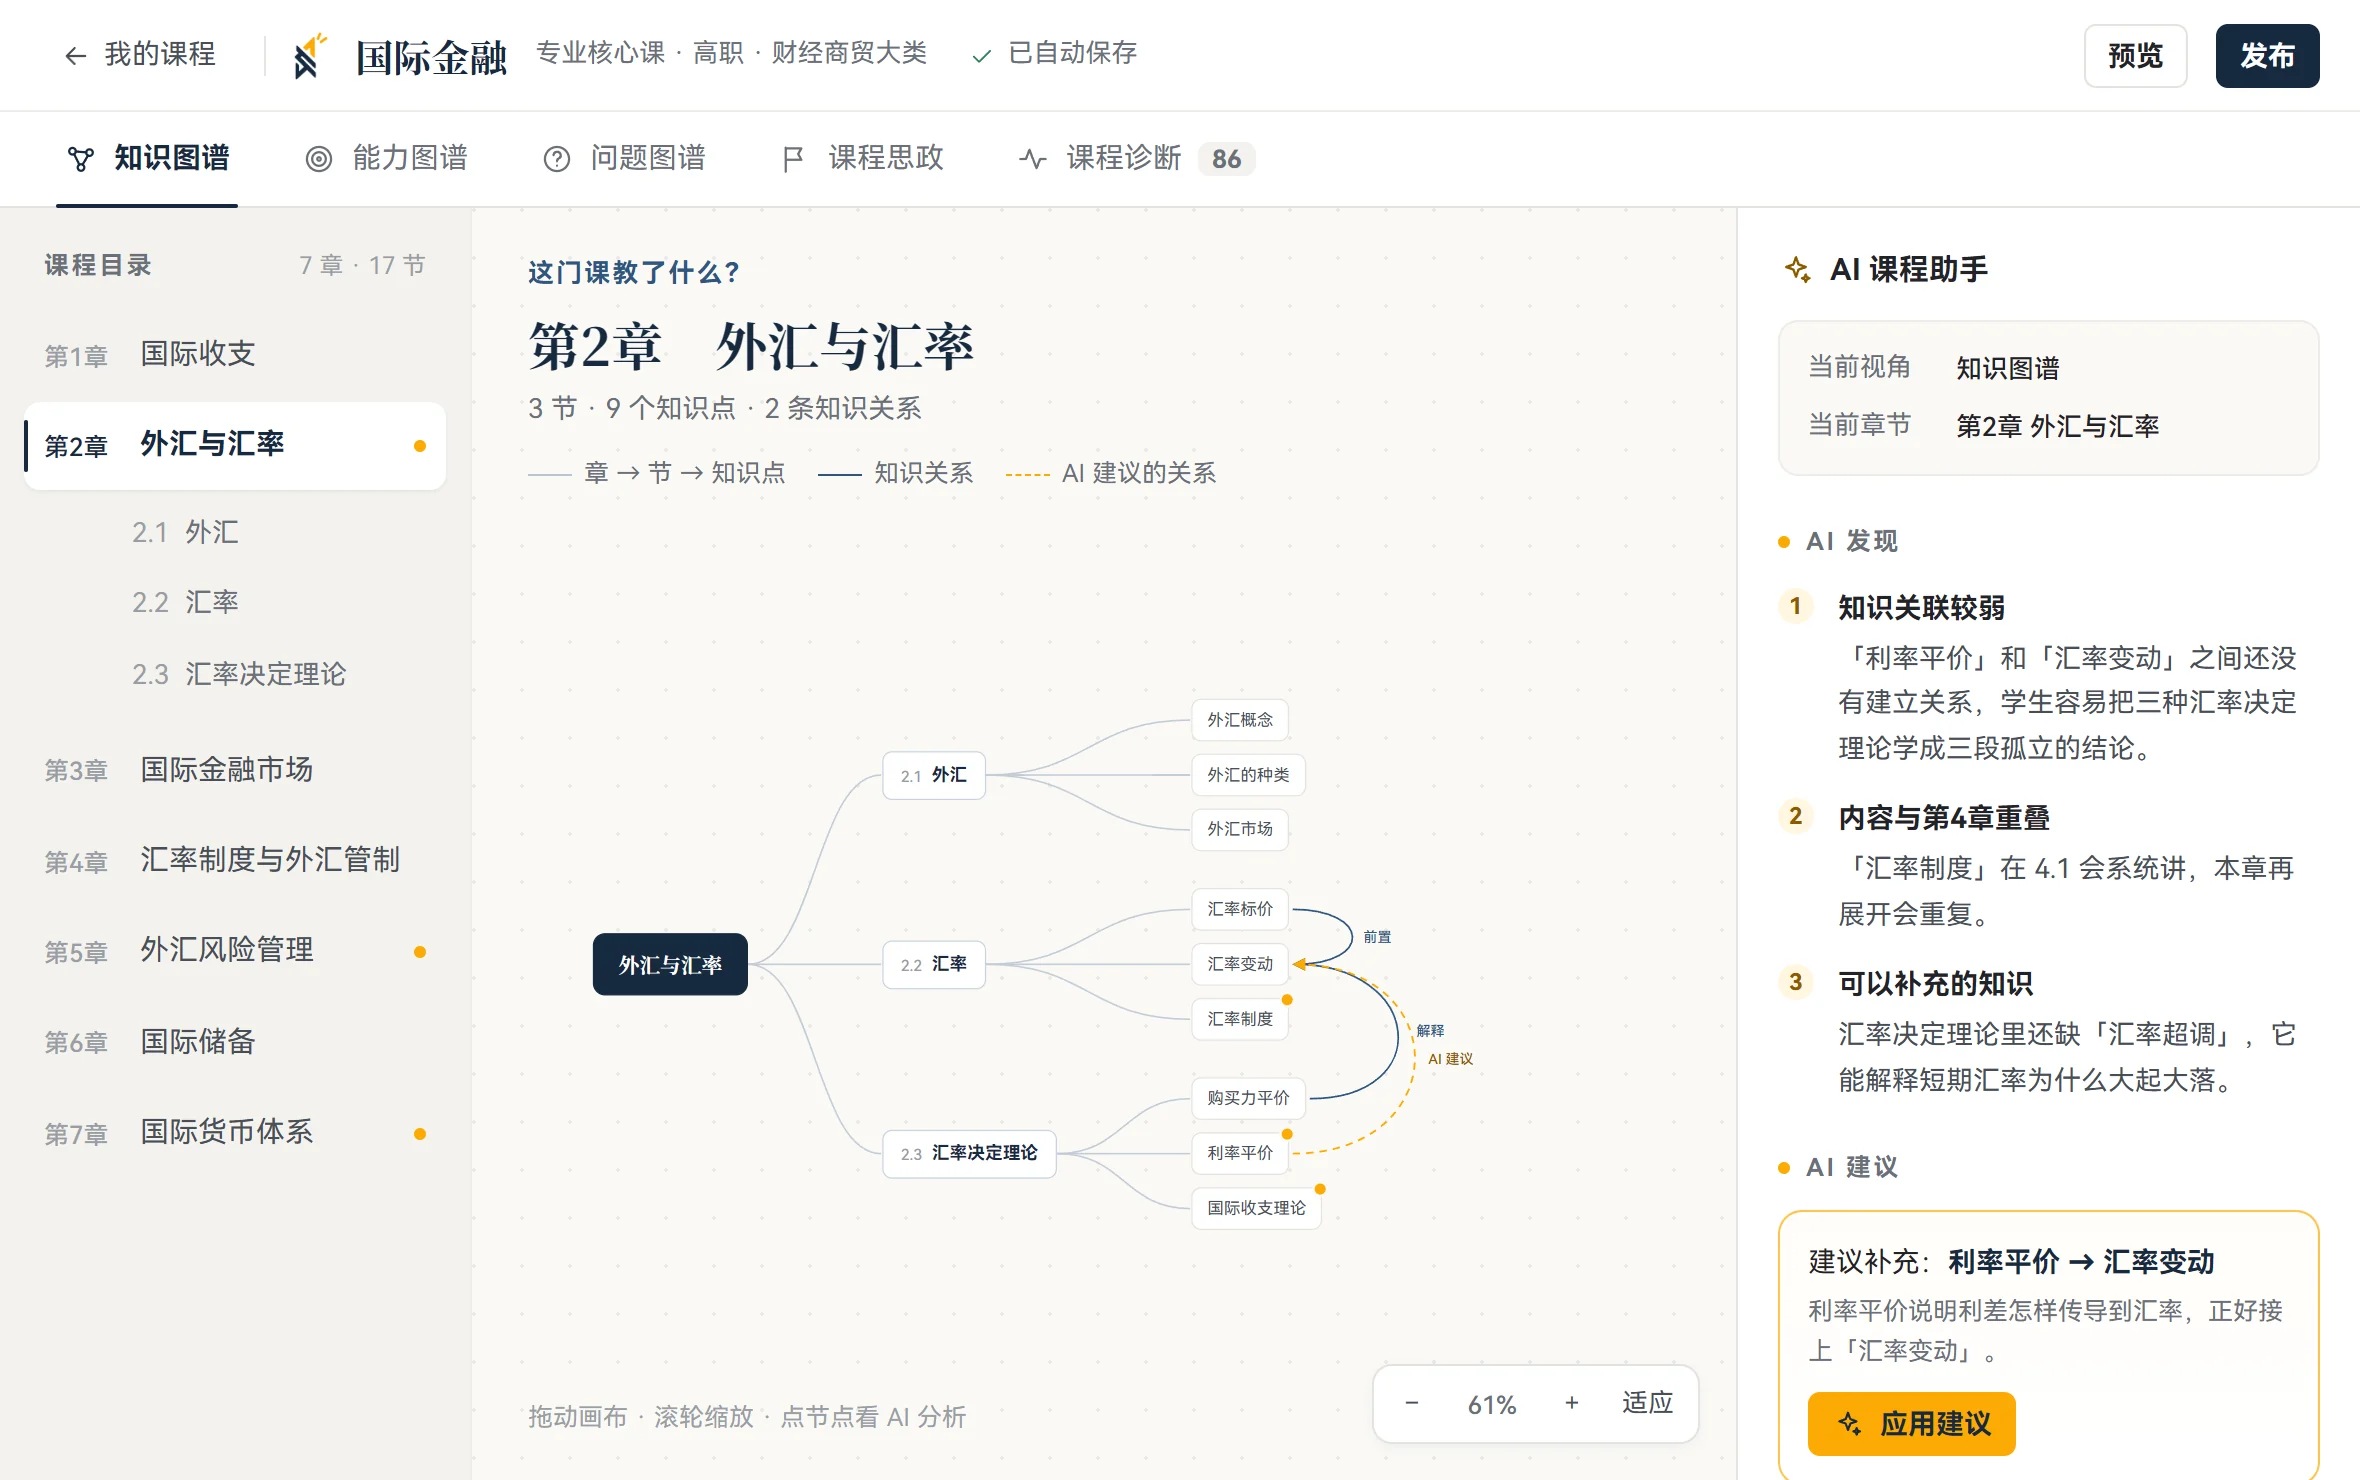This screenshot has width=2360, height=1480.
Task: Click the 61% zoom level value
Action: point(1491,1404)
